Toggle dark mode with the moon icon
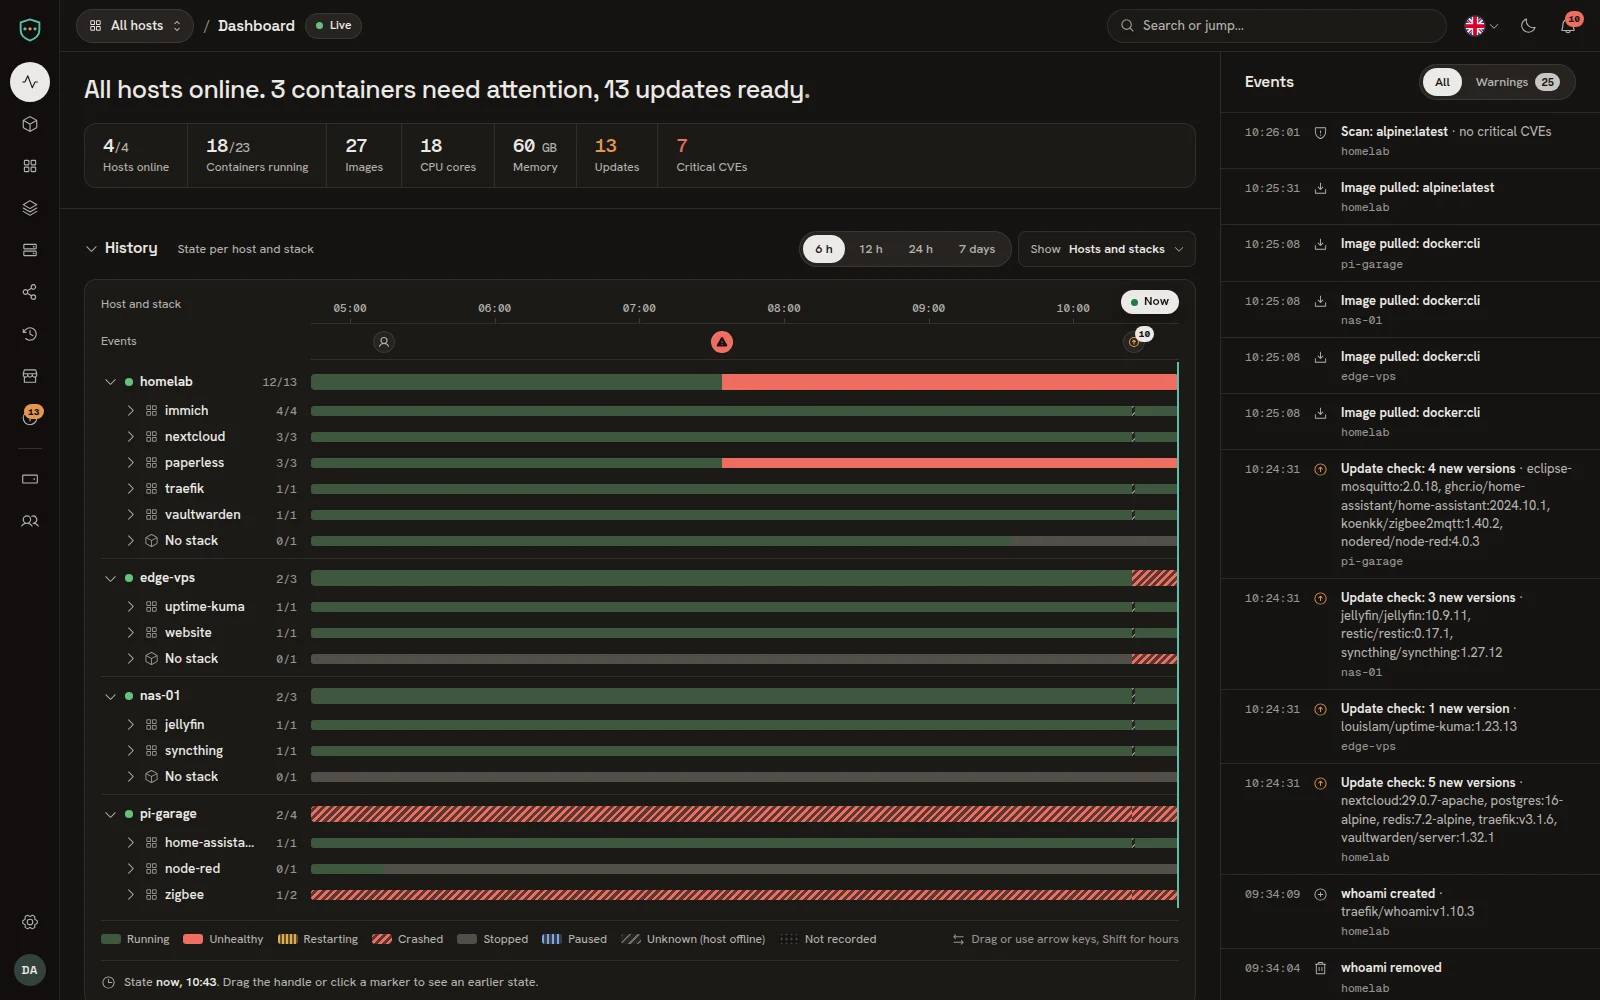Image resolution: width=1600 pixels, height=1000 pixels. coord(1528,26)
